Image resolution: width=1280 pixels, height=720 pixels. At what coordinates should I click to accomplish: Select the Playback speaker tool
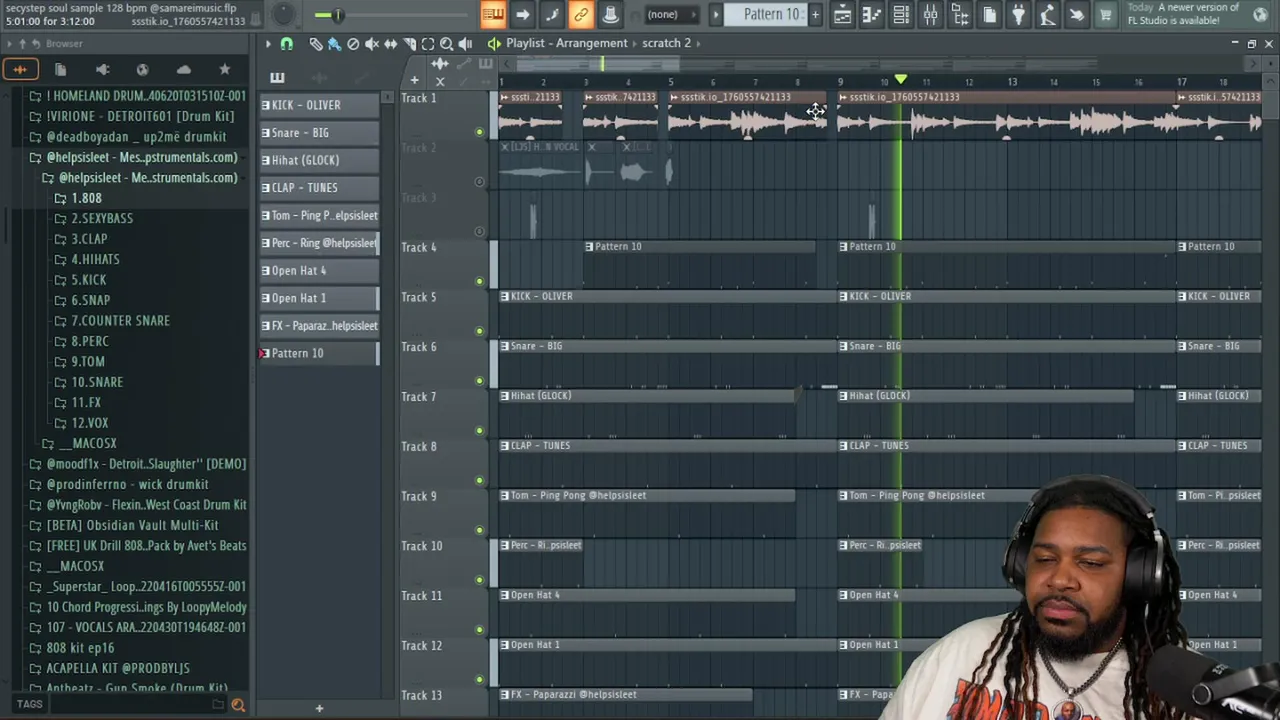tap(465, 44)
